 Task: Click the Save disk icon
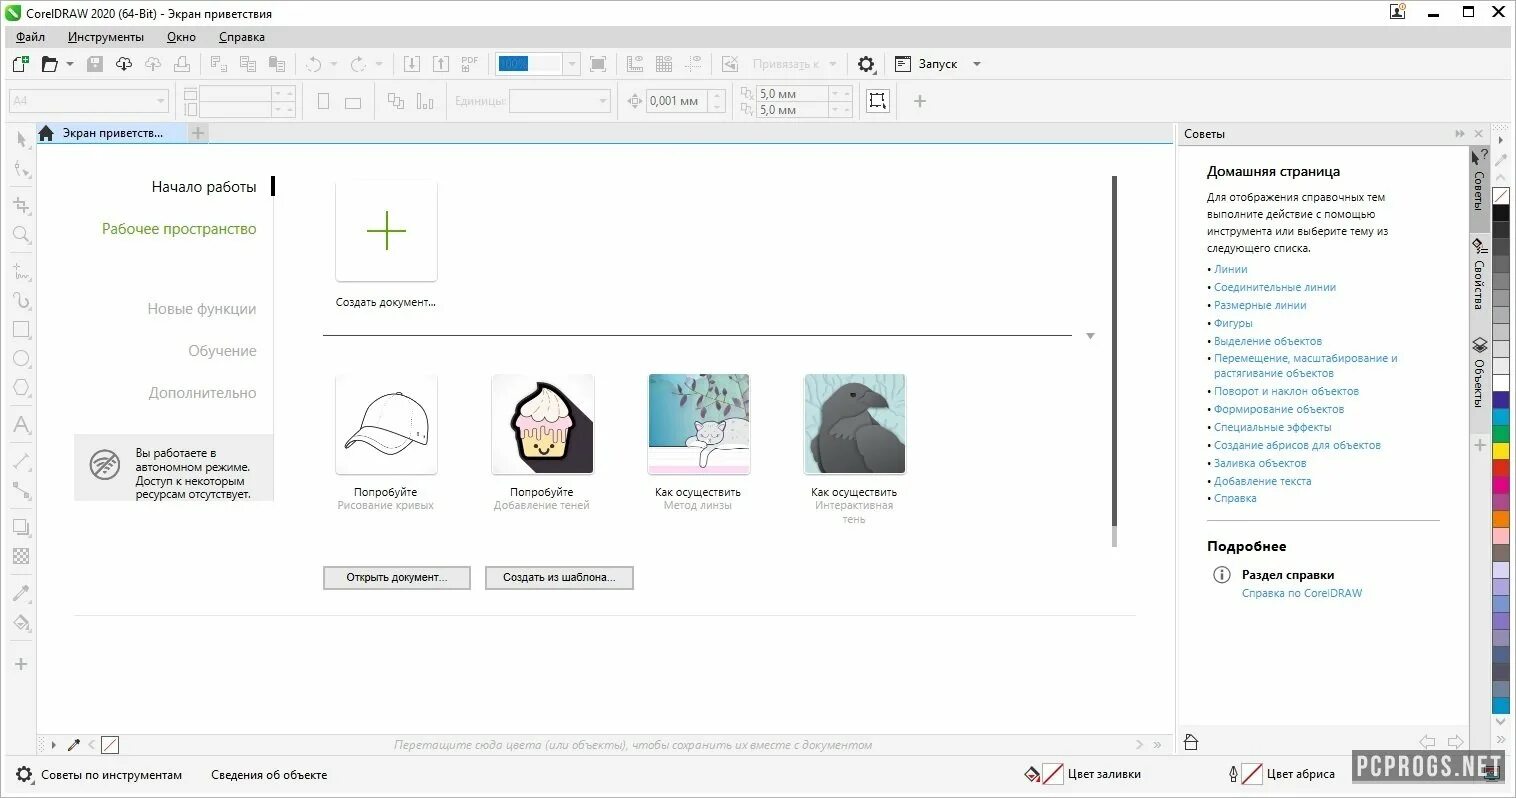point(95,64)
